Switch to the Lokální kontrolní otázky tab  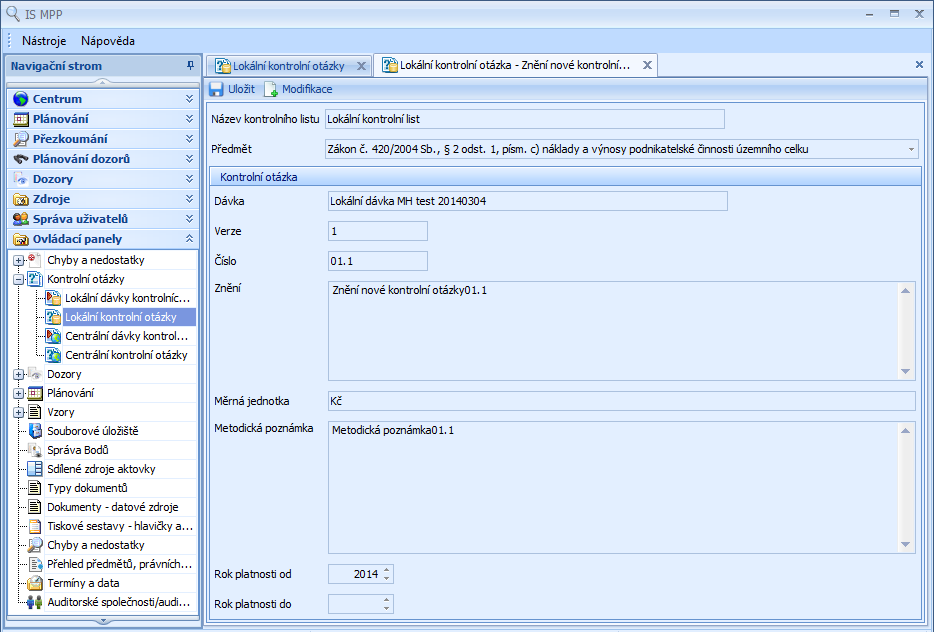coord(288,66)
